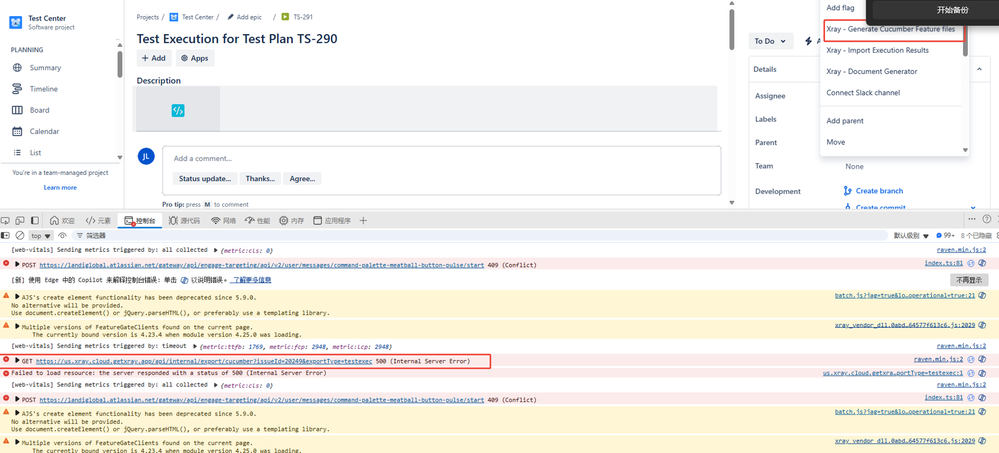Clear the console with the ban icon
The image size is (999, 453).
[20, 236]
